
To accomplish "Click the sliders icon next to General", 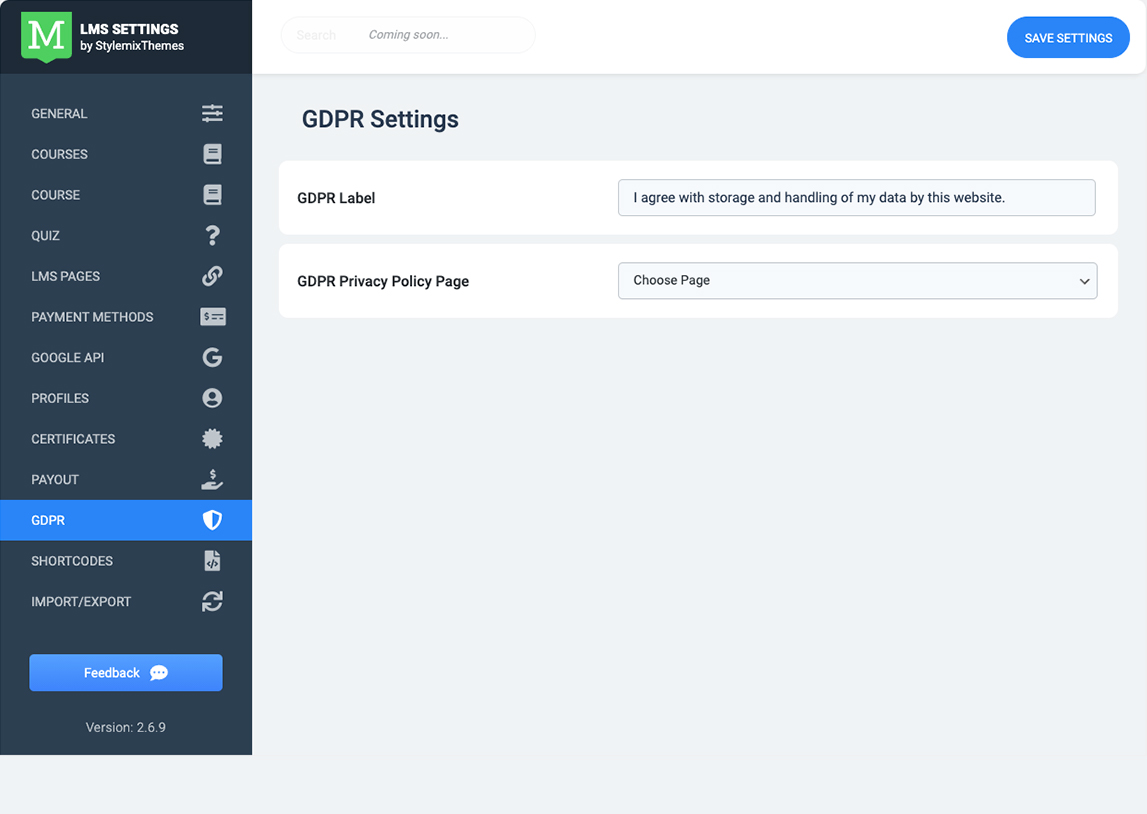I will (212, 113).
